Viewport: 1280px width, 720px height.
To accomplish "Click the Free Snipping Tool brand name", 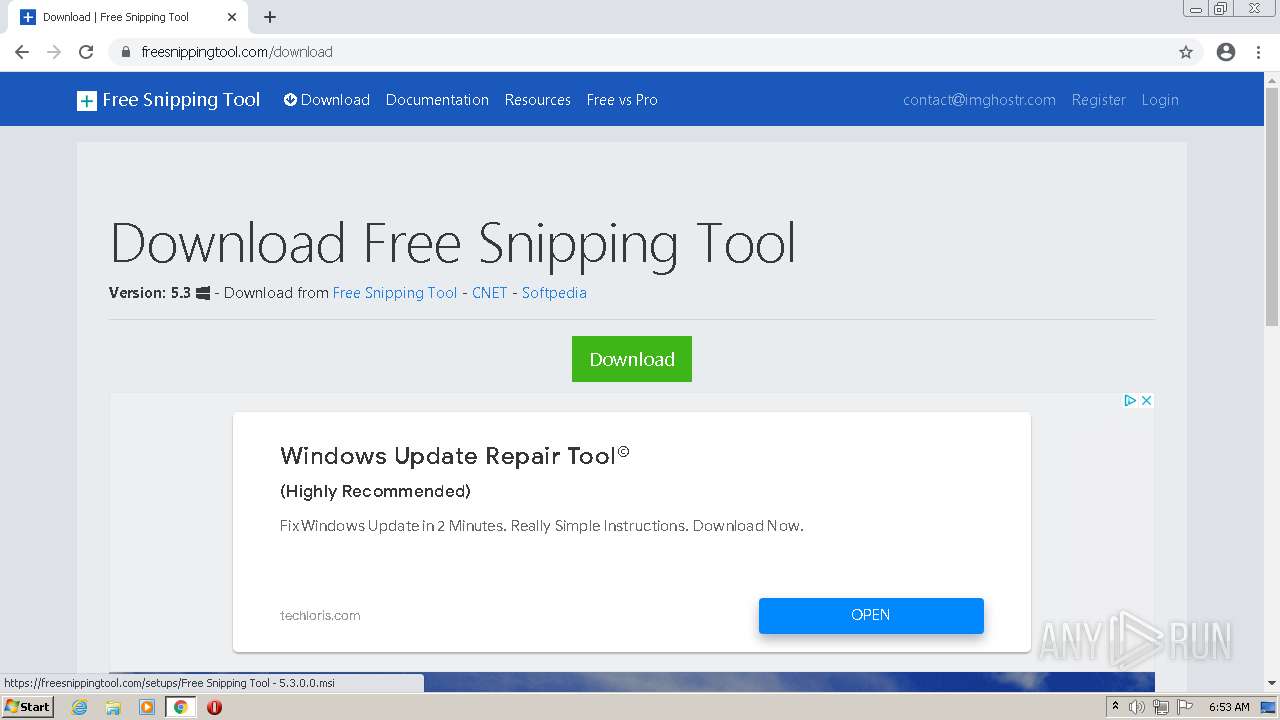I will pyautogui.click(x=181, y=100).
